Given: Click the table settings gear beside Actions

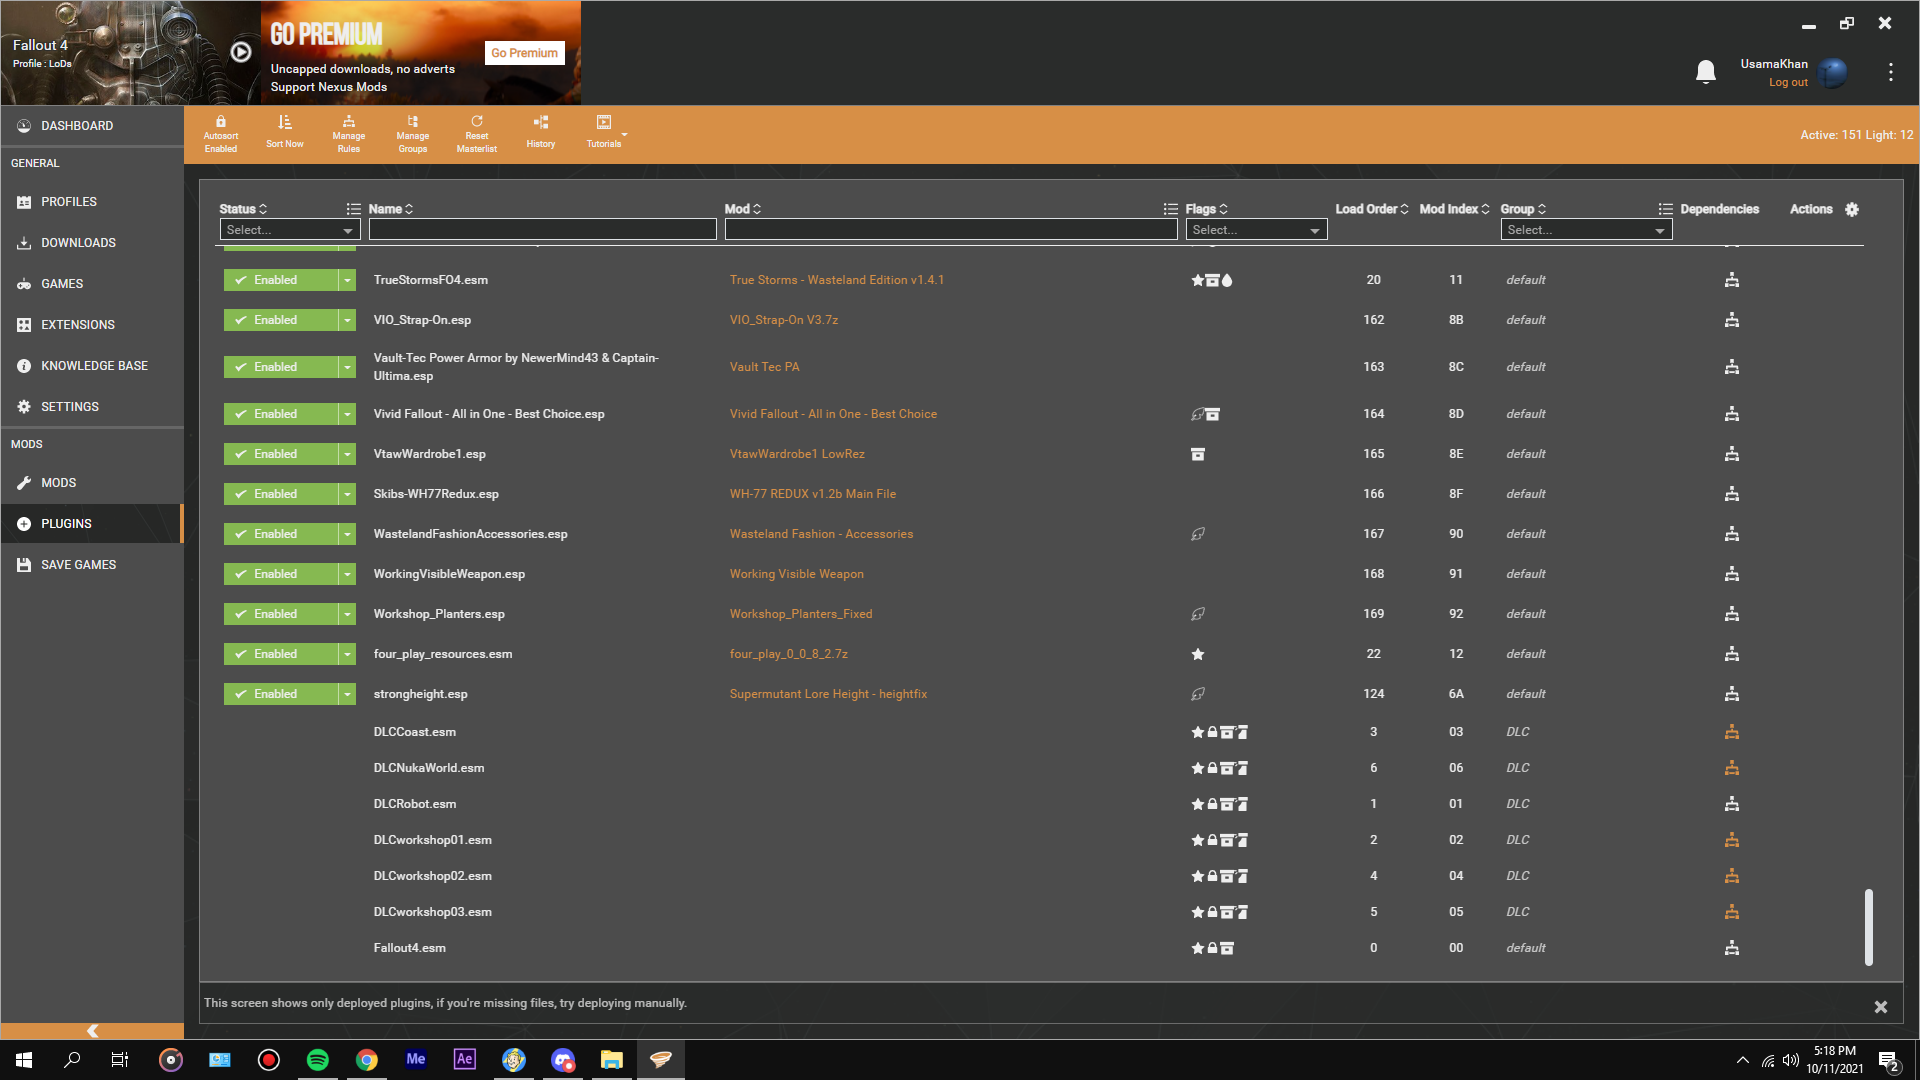Looking at the screenshot, I should 1852,209.
